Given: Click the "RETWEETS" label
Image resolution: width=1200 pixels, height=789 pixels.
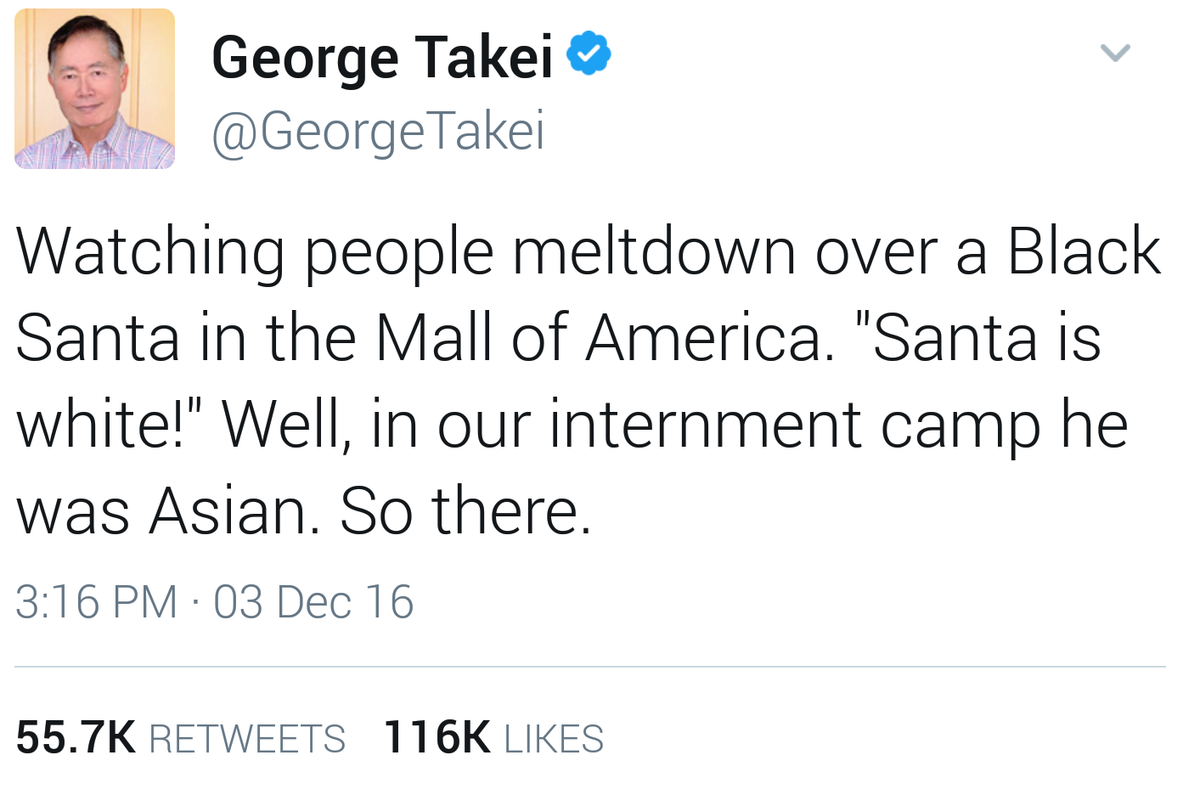Looking at the screenshot, I should tap(247, 739).
